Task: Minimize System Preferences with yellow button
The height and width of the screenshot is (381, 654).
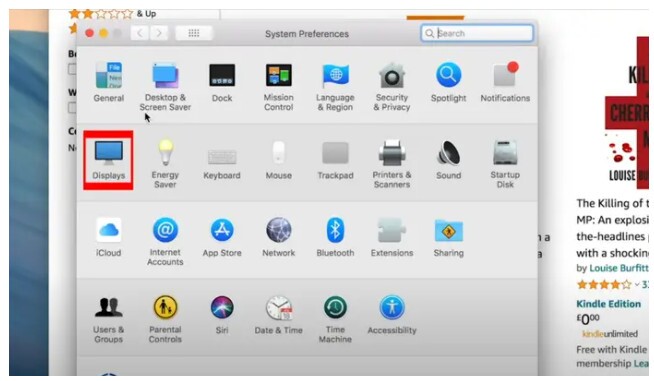Action: click(103, 33)
